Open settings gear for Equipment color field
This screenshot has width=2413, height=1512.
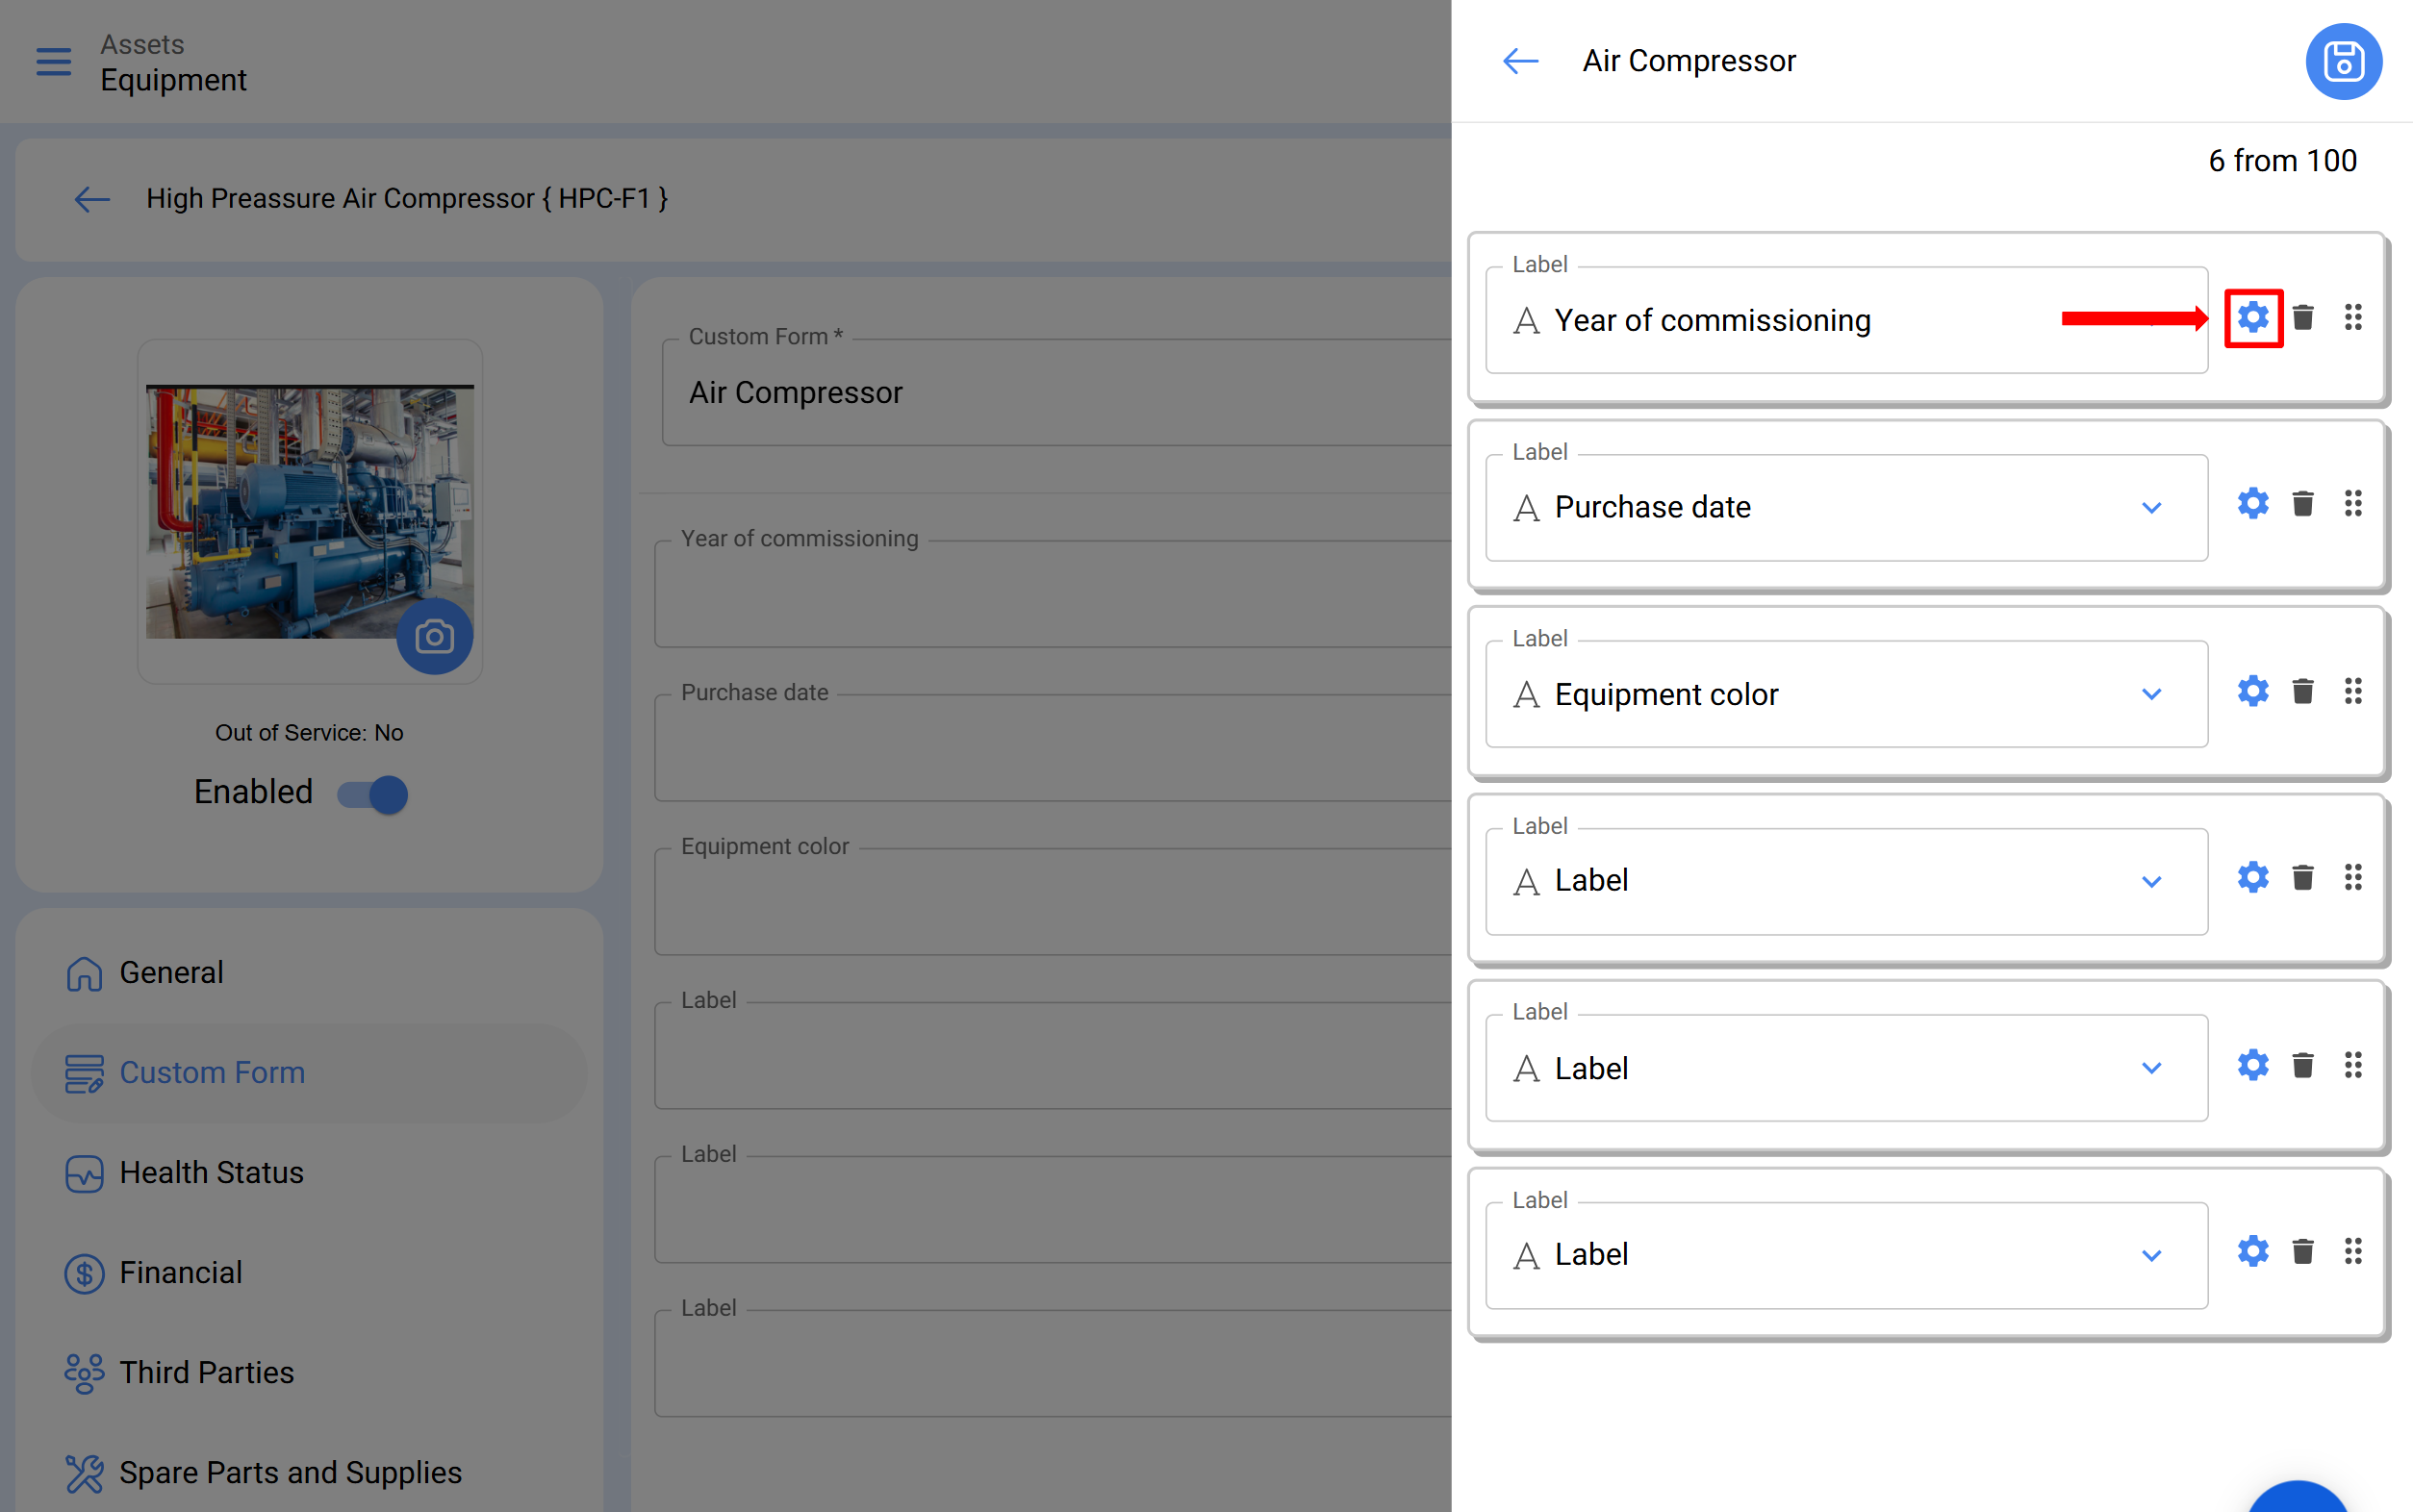click(x=2252, y=691)
